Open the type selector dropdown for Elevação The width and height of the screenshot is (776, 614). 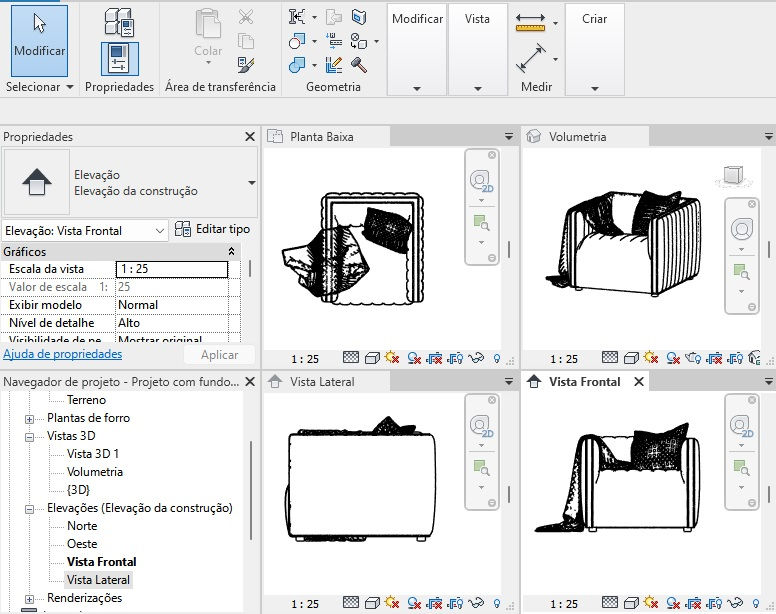pos(252,183)
